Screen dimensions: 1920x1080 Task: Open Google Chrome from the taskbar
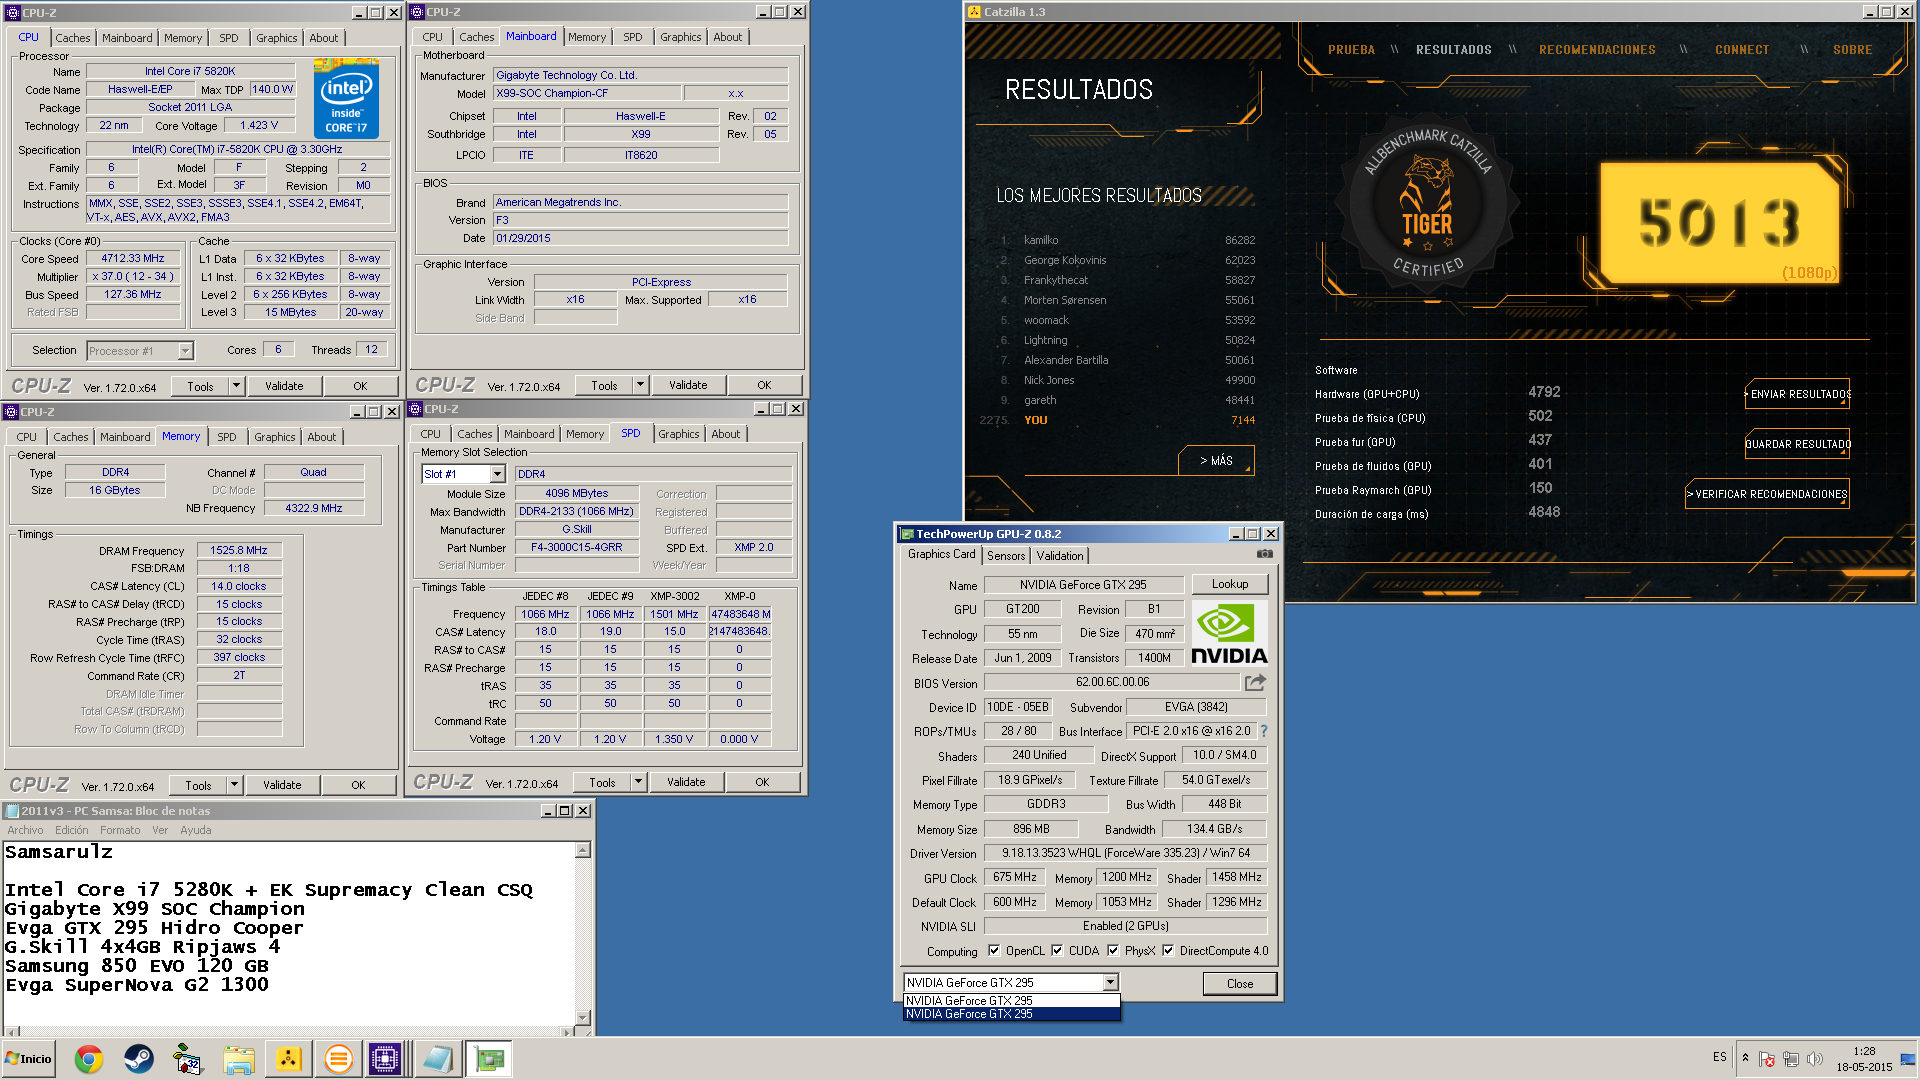click(x=89, y=1059)
